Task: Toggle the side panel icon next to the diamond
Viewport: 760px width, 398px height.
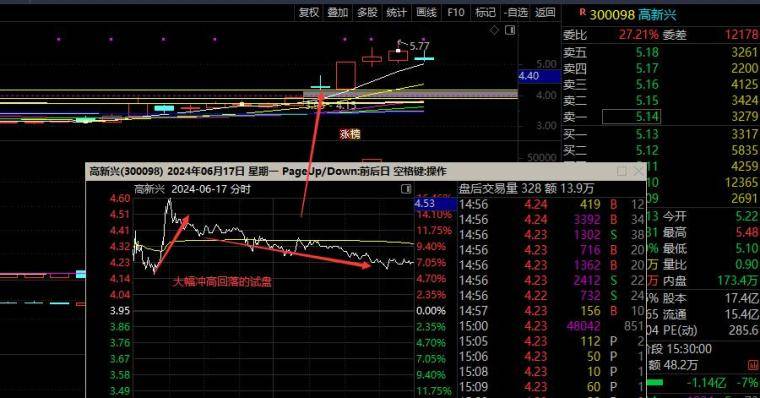Action: click(510, 30)
